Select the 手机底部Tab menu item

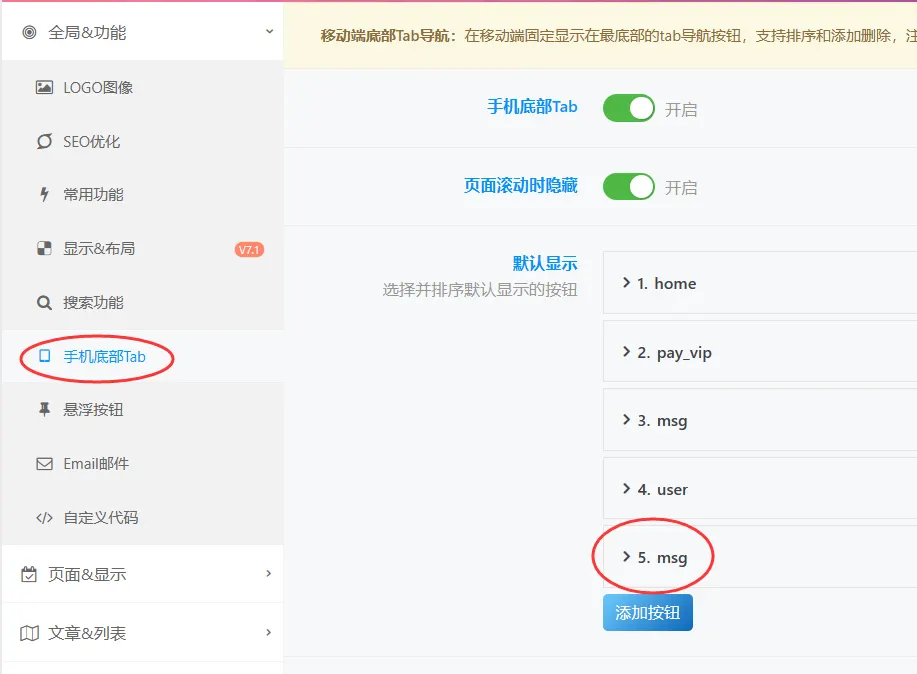(143, 356)
